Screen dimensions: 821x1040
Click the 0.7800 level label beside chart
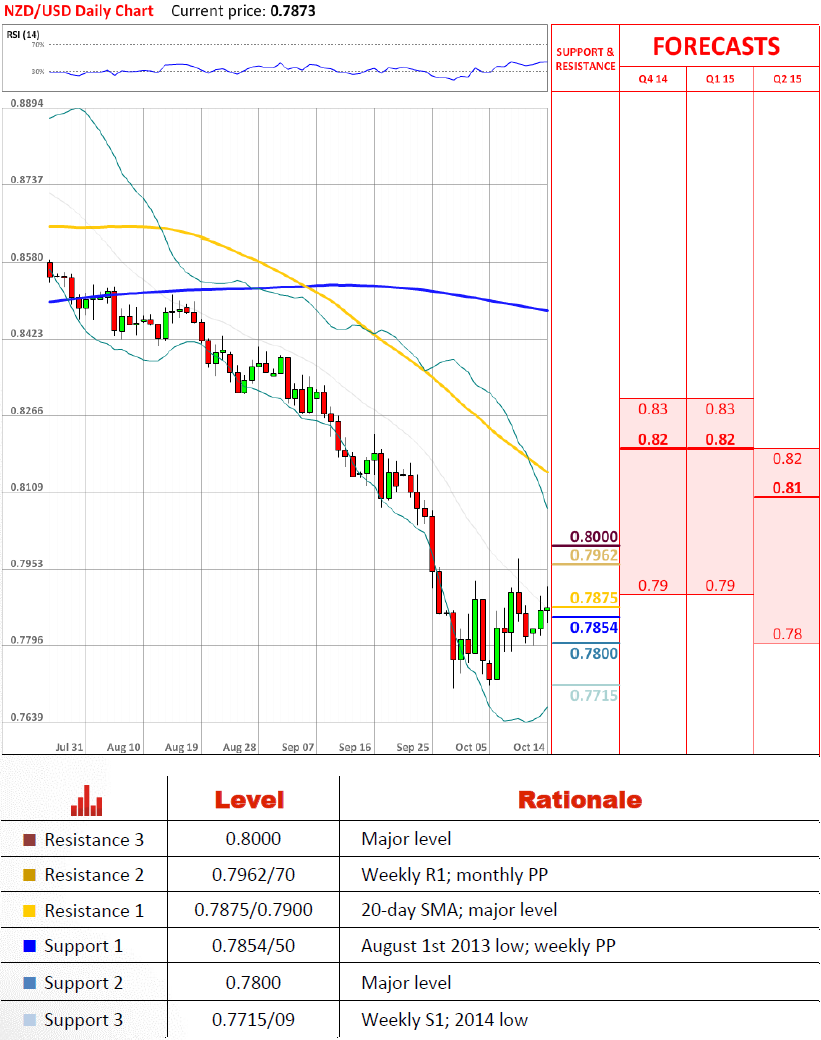click(x=594, y=653)
